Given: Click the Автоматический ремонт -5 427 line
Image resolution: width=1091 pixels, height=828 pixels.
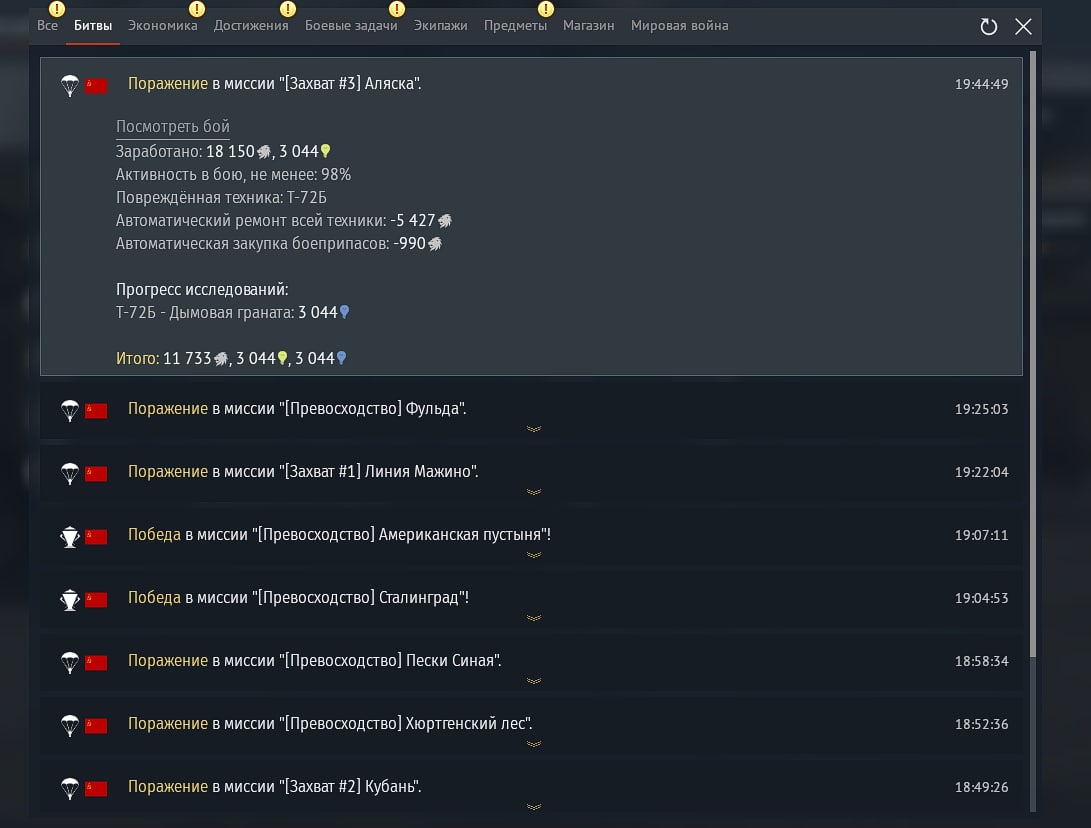Looking at the screenshot, I should pos(284,221).
